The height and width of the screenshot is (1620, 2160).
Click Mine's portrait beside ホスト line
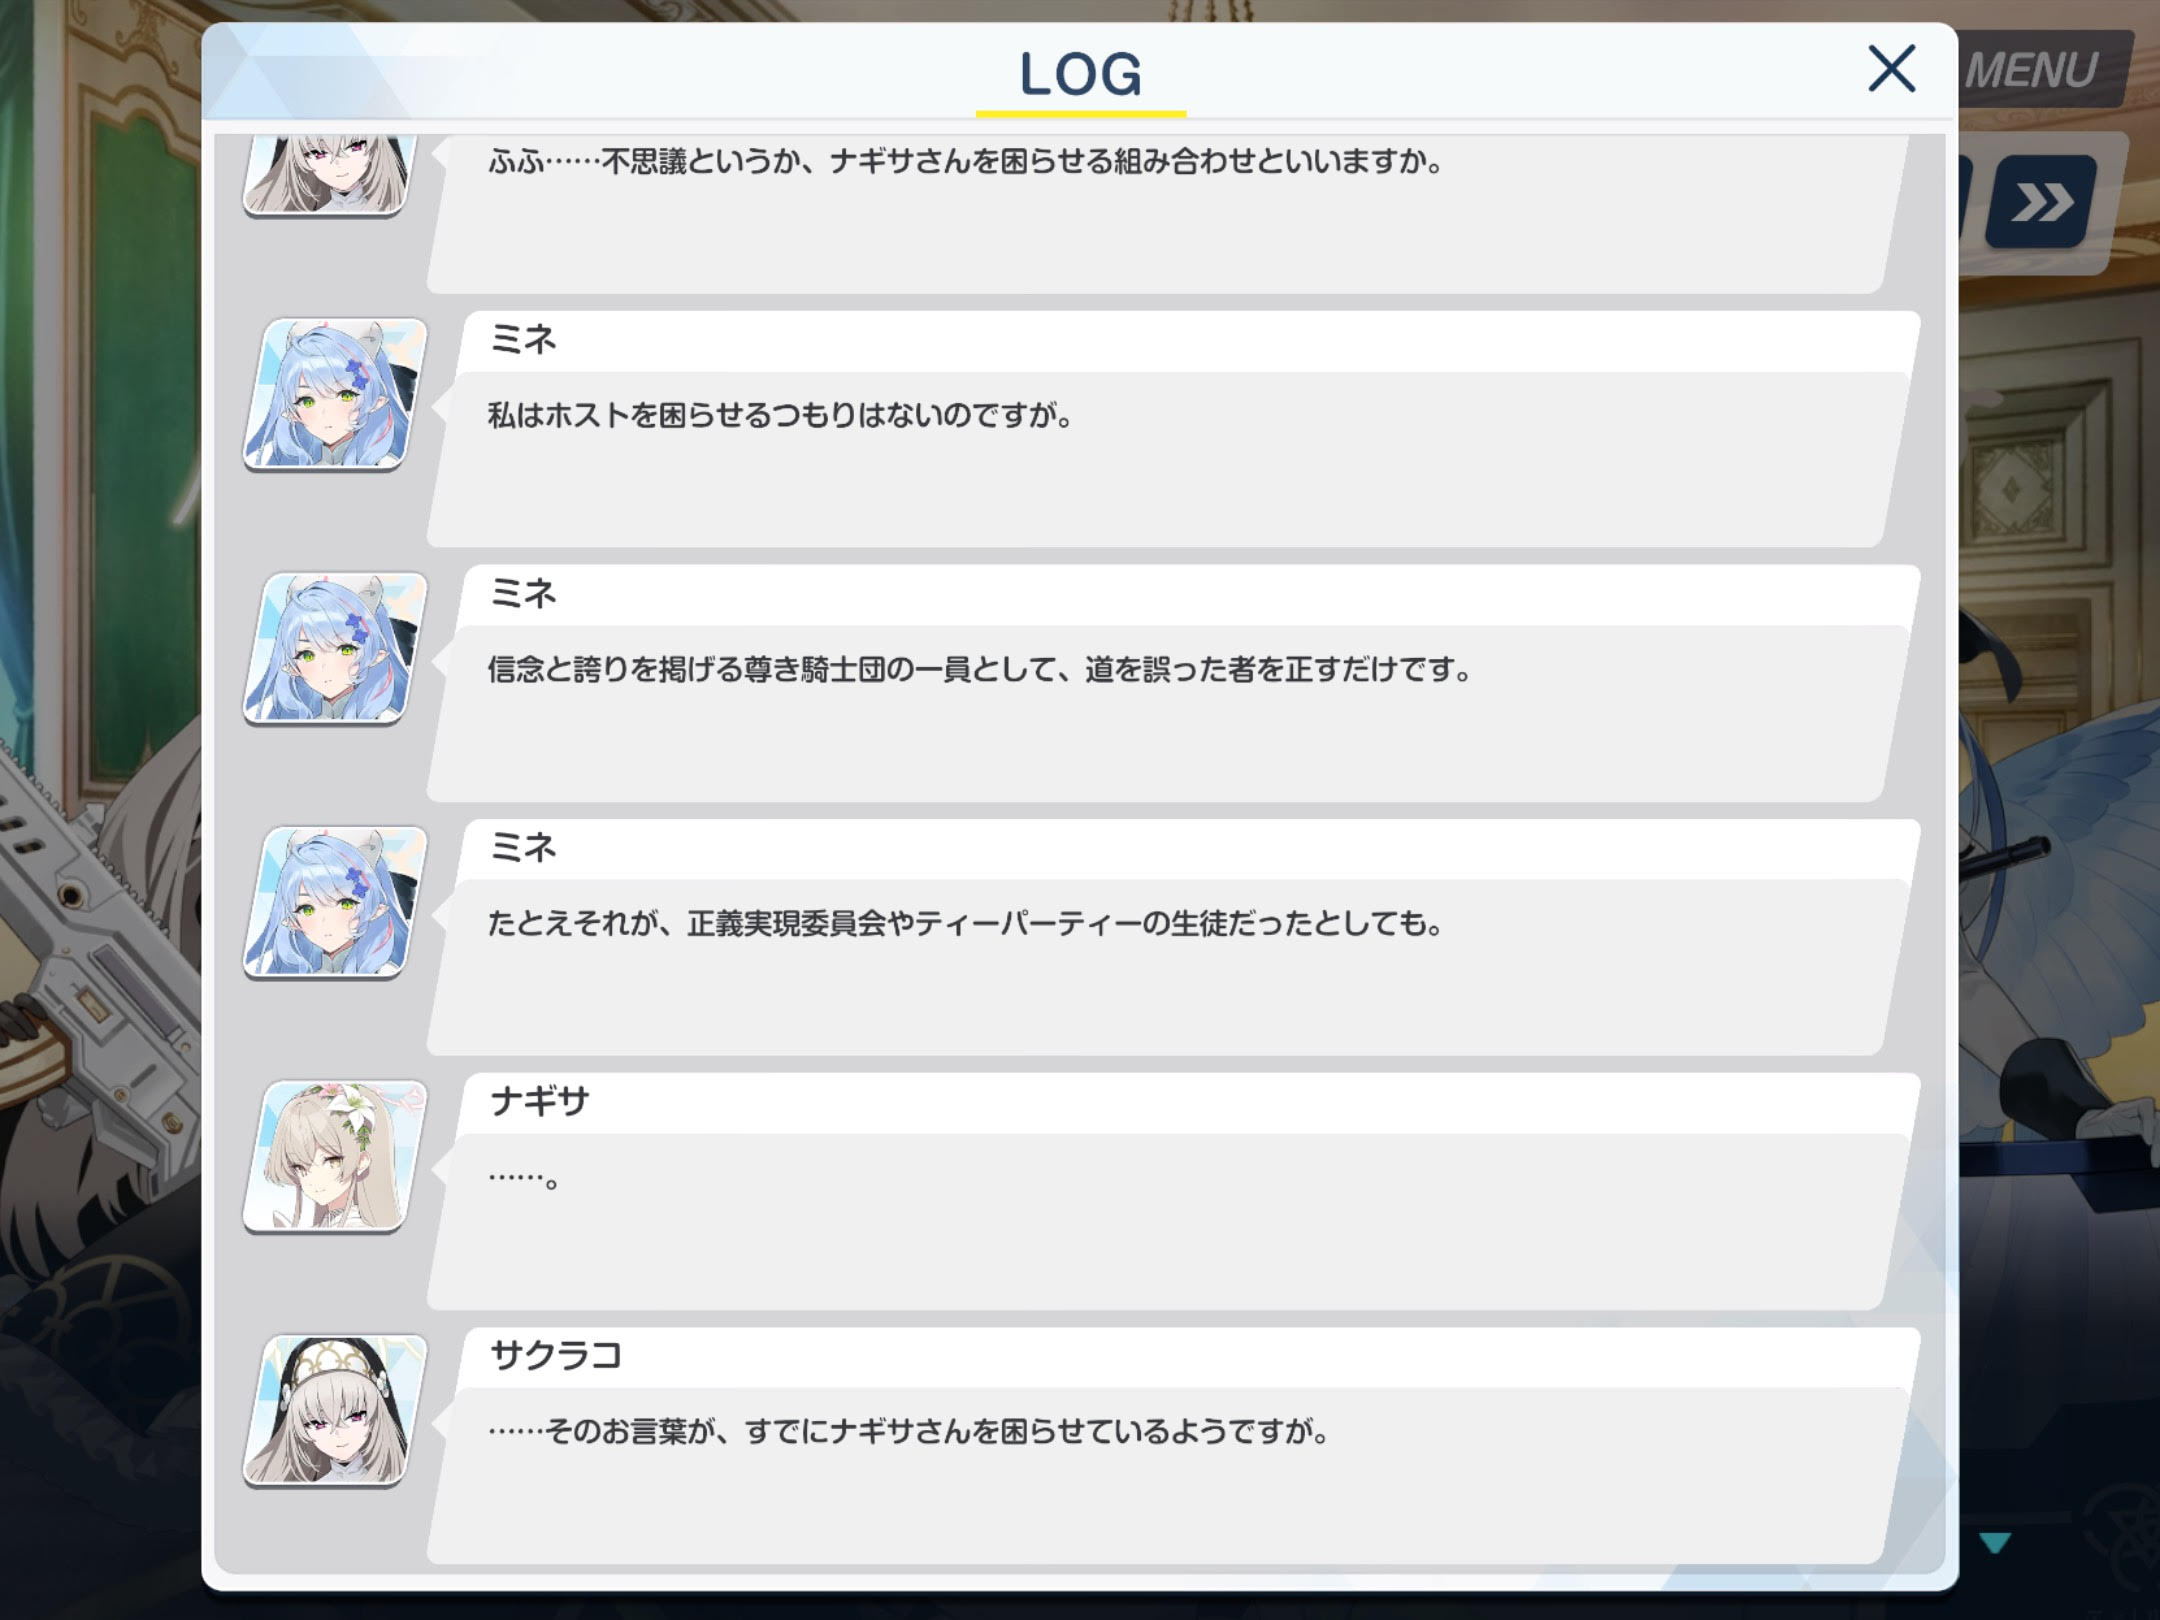(335, 394)
